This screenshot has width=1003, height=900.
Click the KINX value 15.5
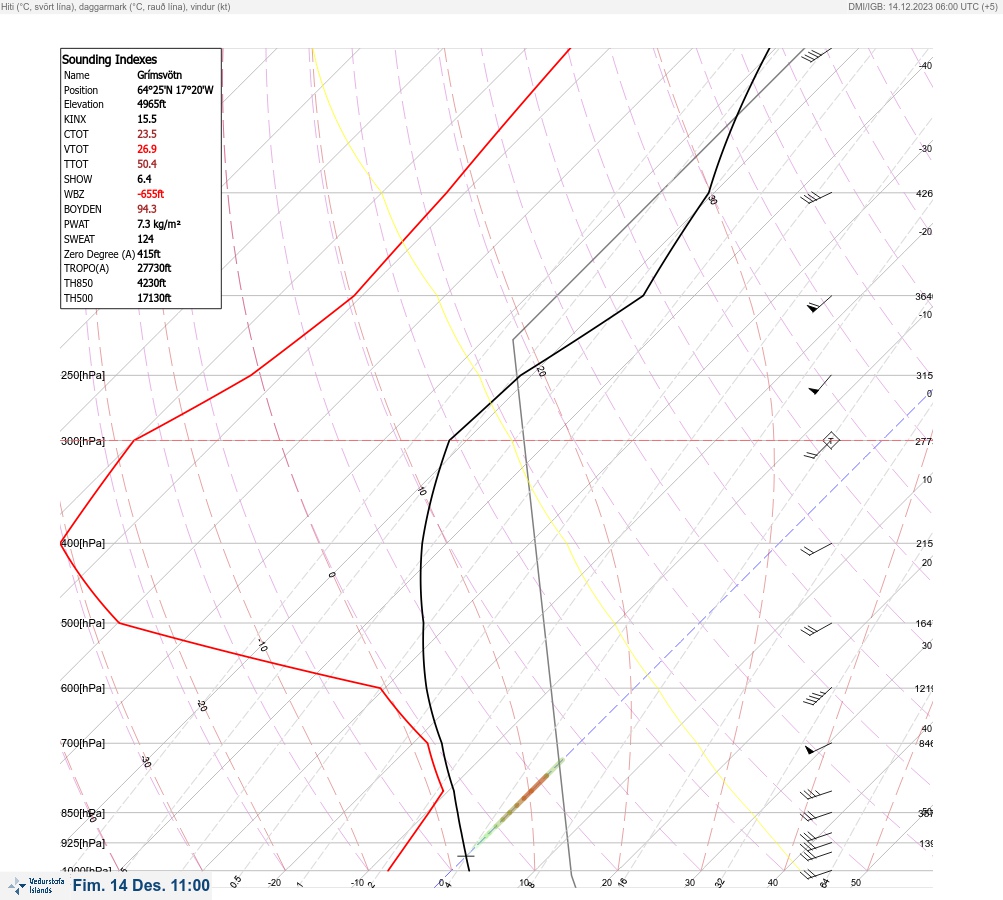tap(146, 119)
